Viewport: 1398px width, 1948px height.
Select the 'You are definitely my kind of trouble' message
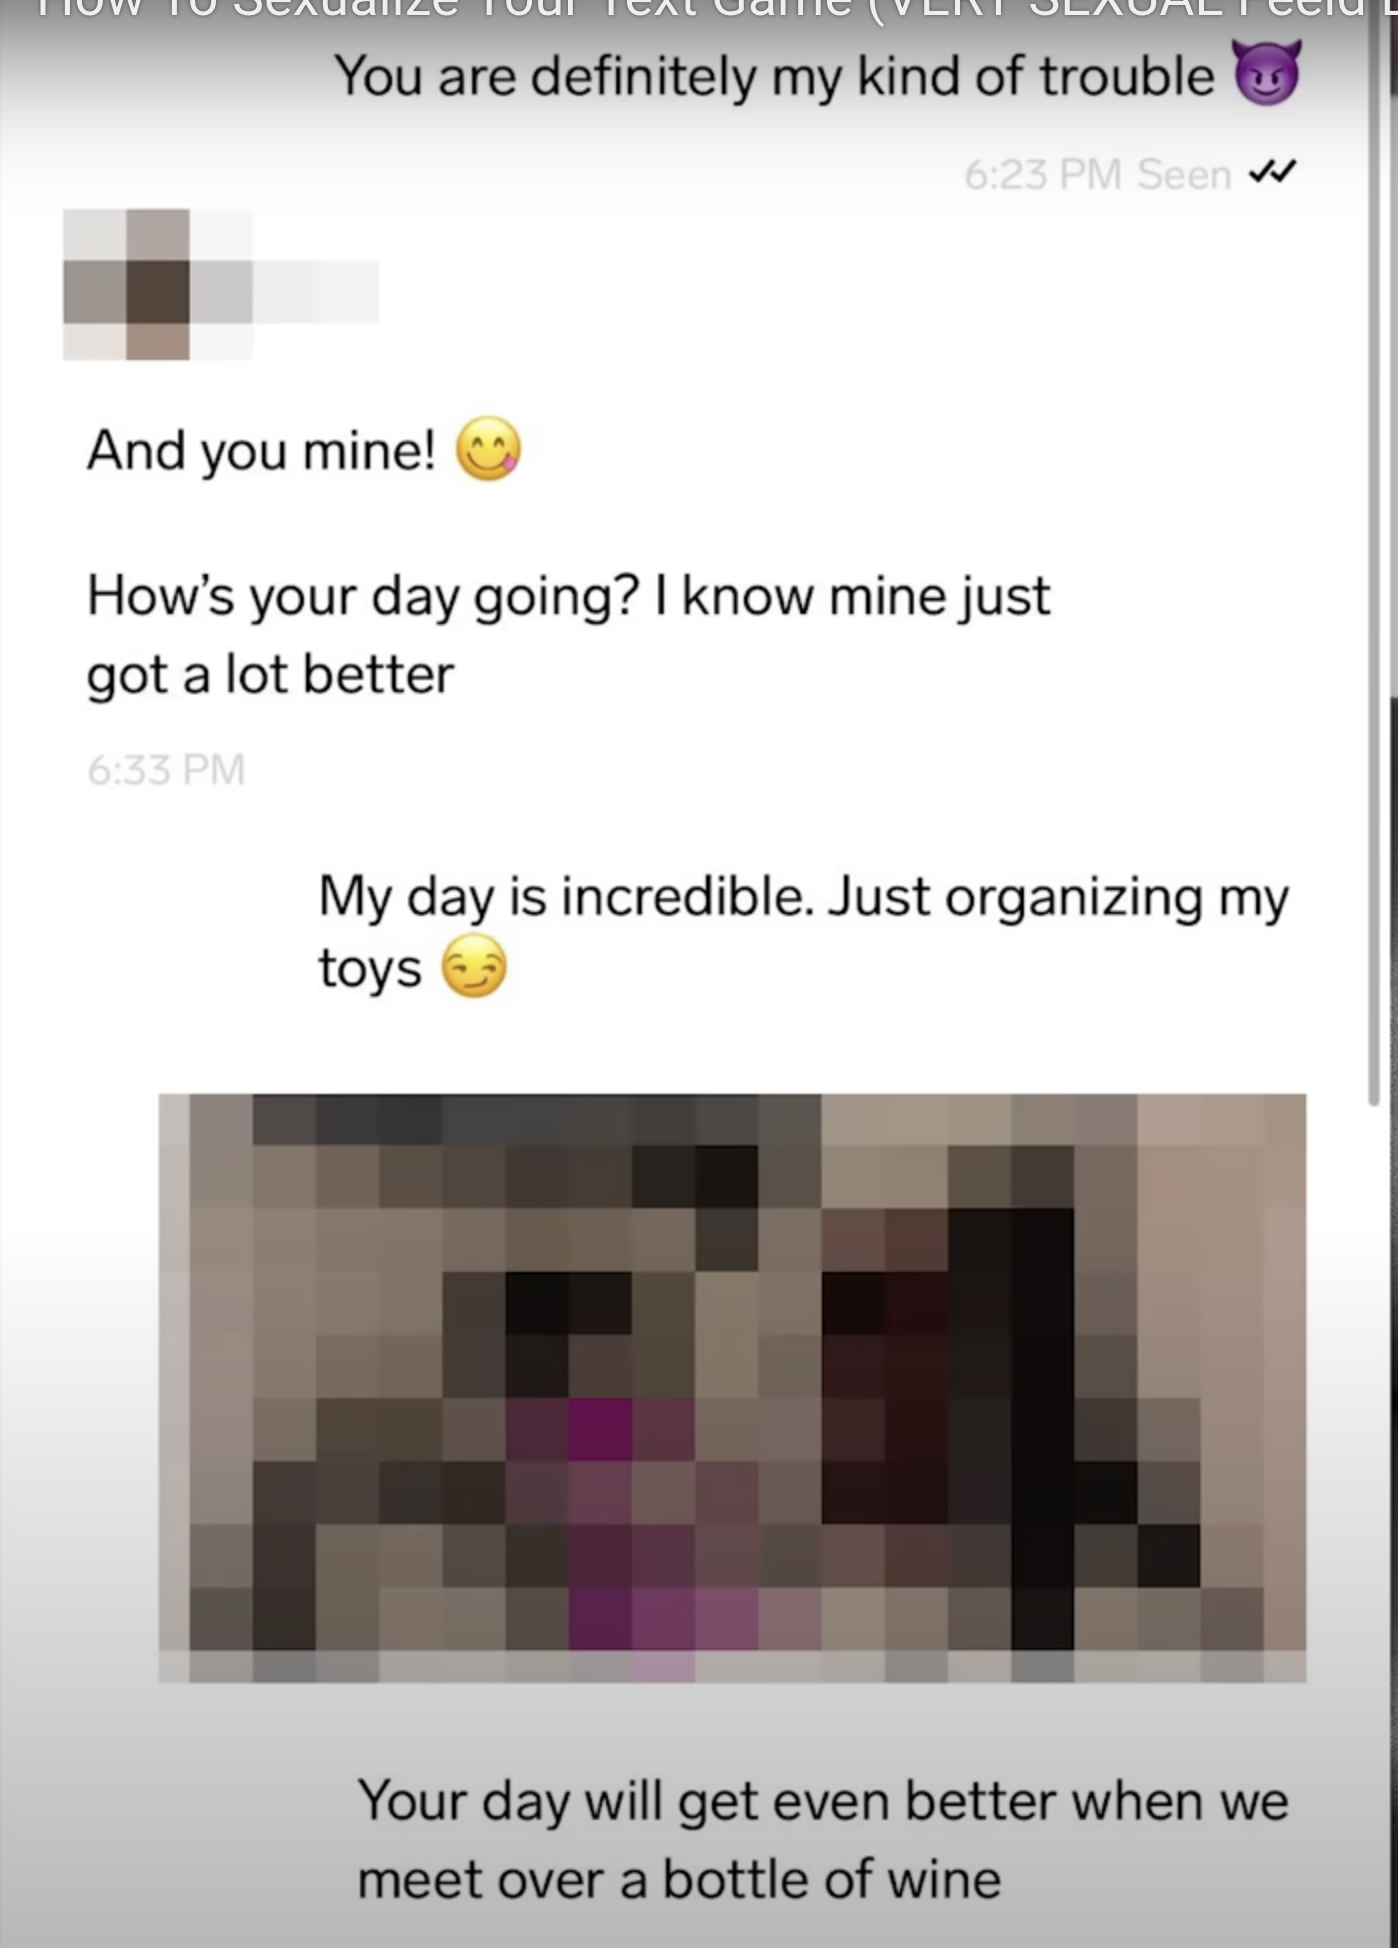pos(817,76)
